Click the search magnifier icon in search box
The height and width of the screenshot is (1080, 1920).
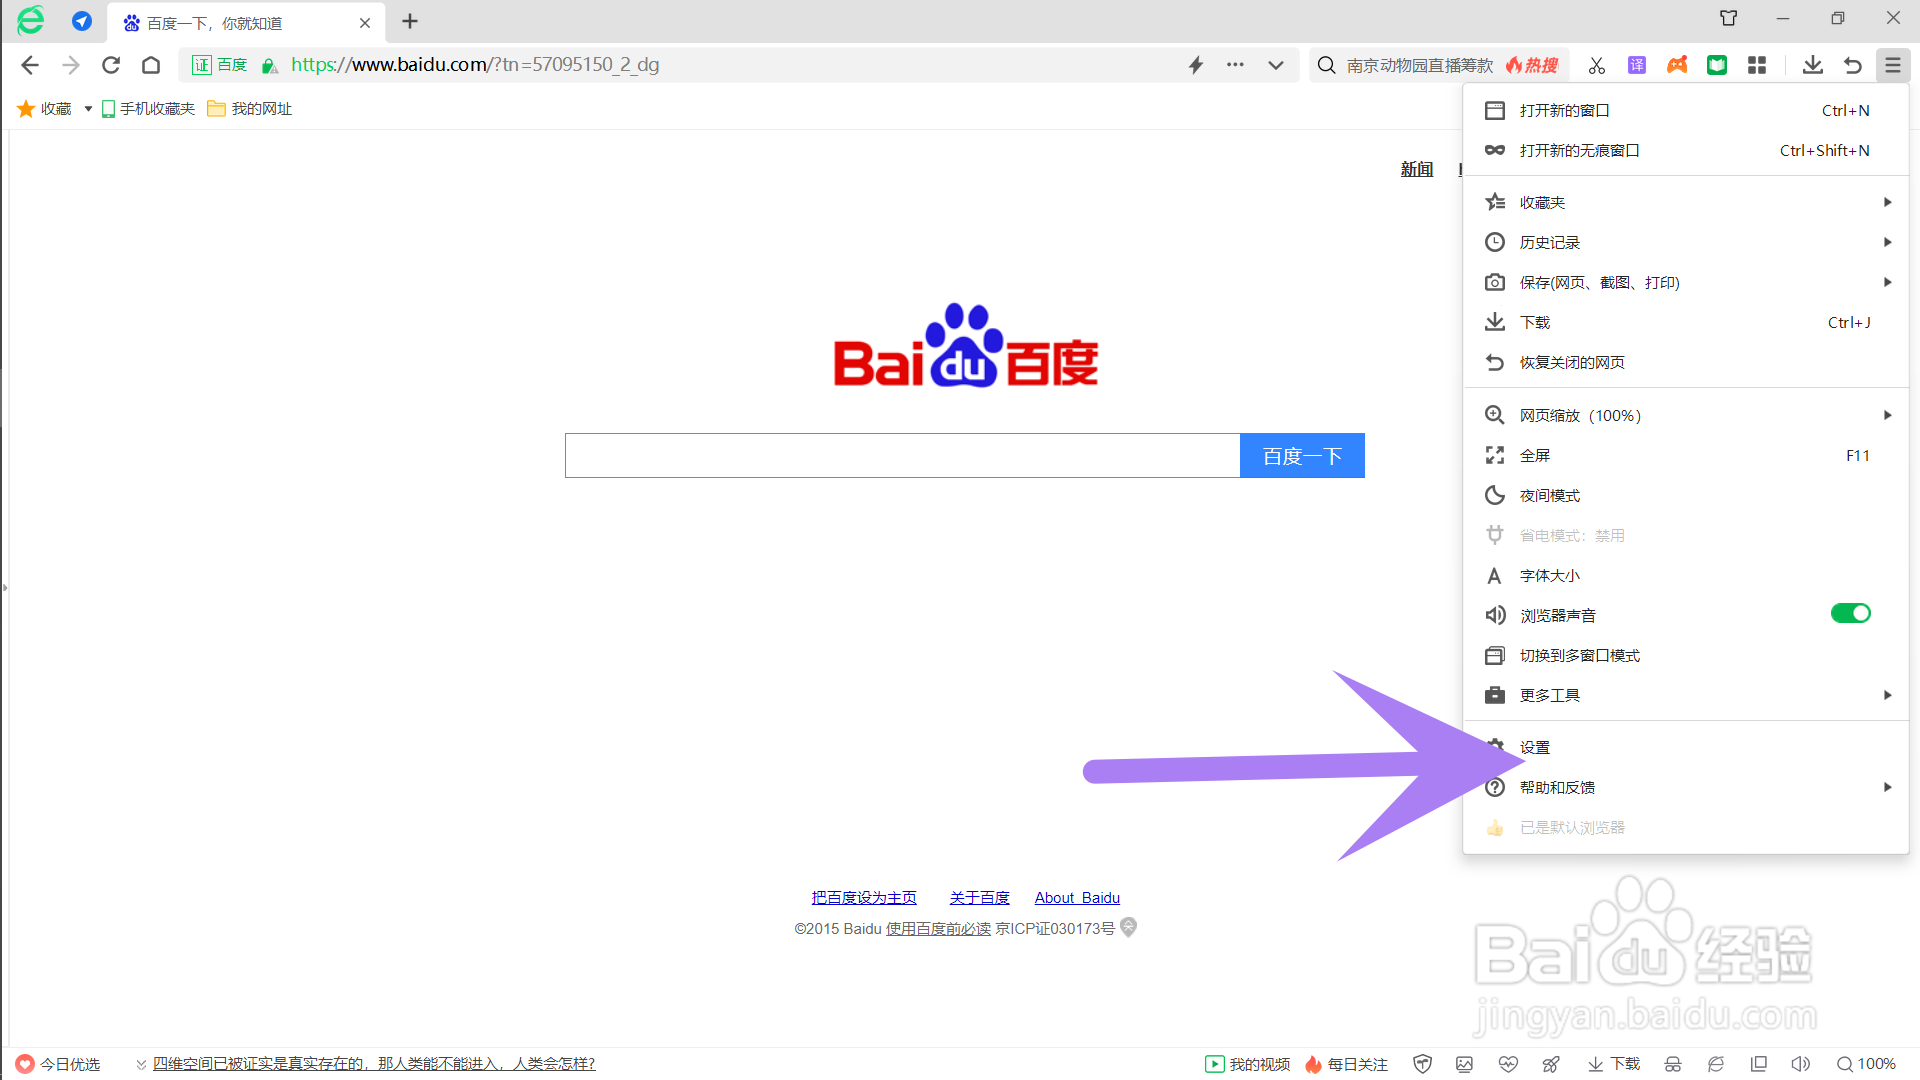point(1327,65)
